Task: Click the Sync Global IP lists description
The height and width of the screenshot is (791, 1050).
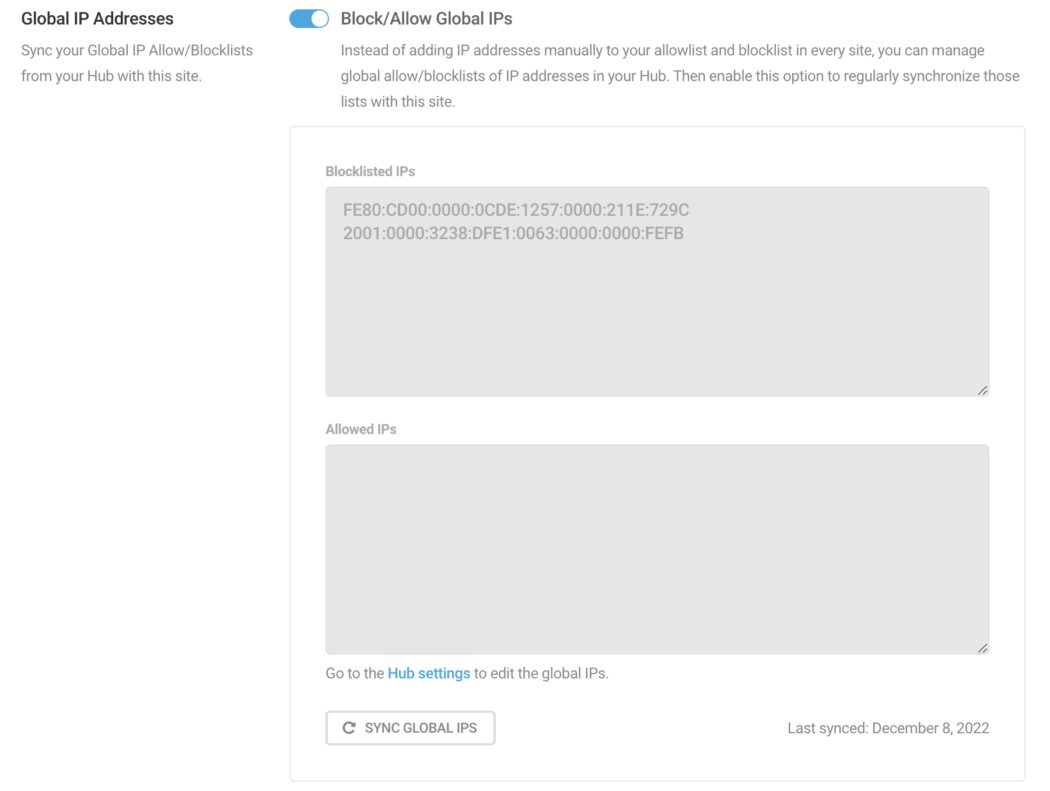Action: (137, 63)
